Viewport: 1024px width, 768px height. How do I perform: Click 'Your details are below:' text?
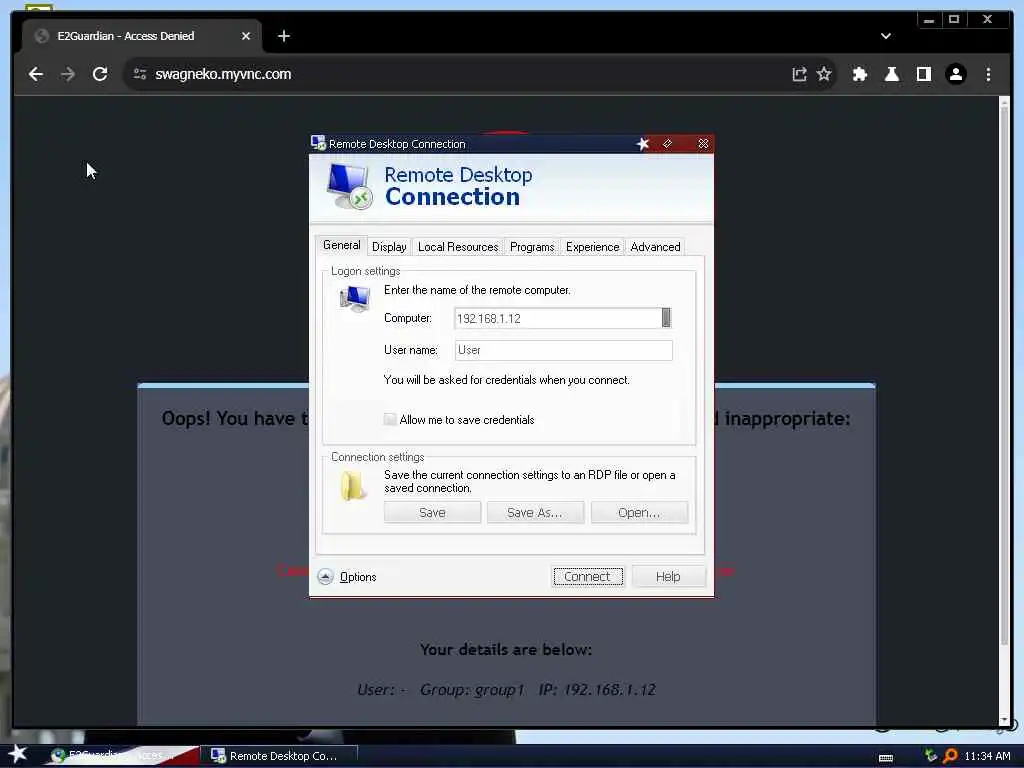click(506, 650)
